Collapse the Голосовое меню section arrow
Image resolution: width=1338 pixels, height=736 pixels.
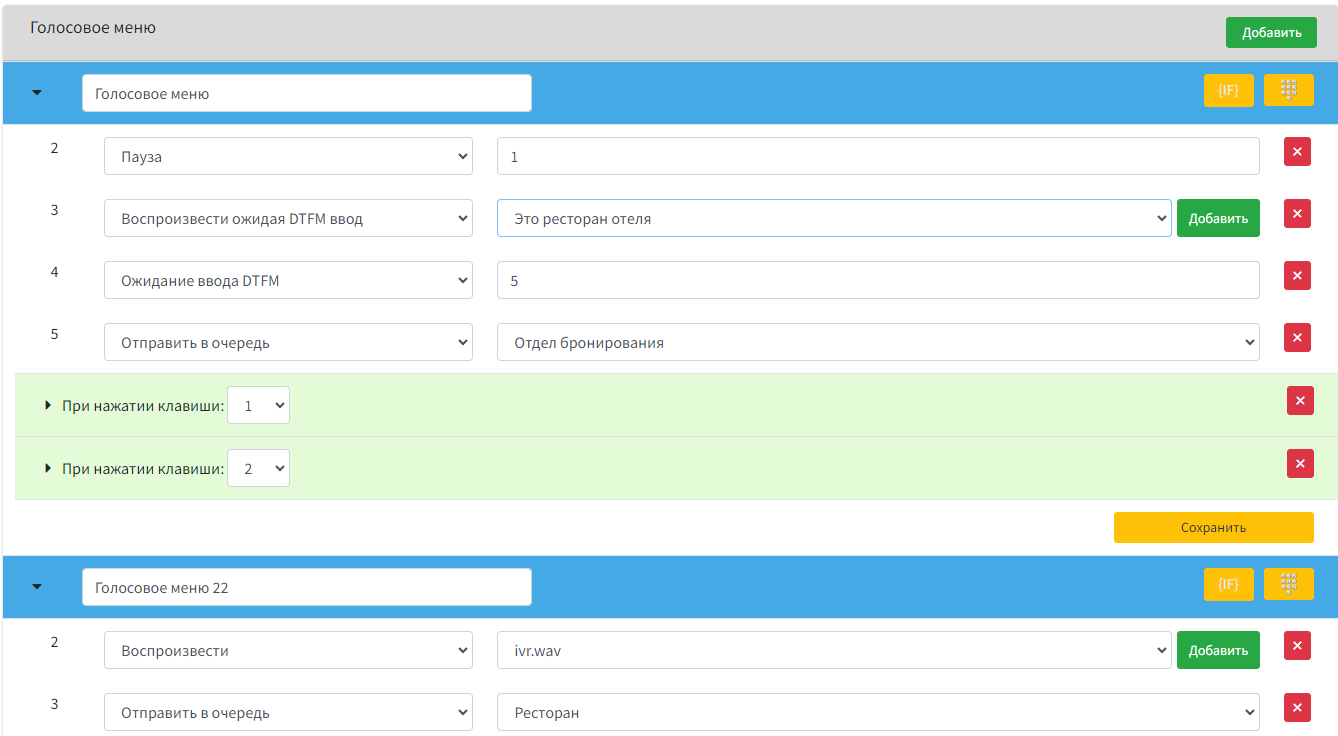tap(37, 93)
